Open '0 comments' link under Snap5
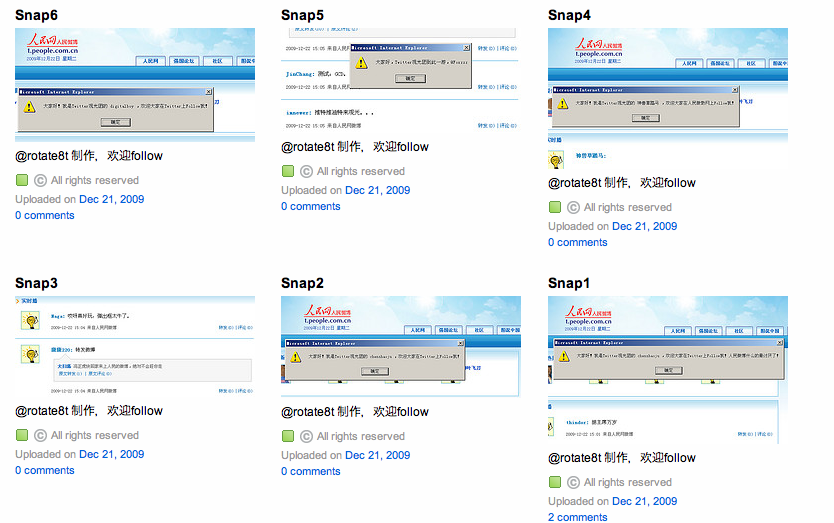The height and width of the screenshot is (523, 834). pyautogui.click(x=310, y=206)
